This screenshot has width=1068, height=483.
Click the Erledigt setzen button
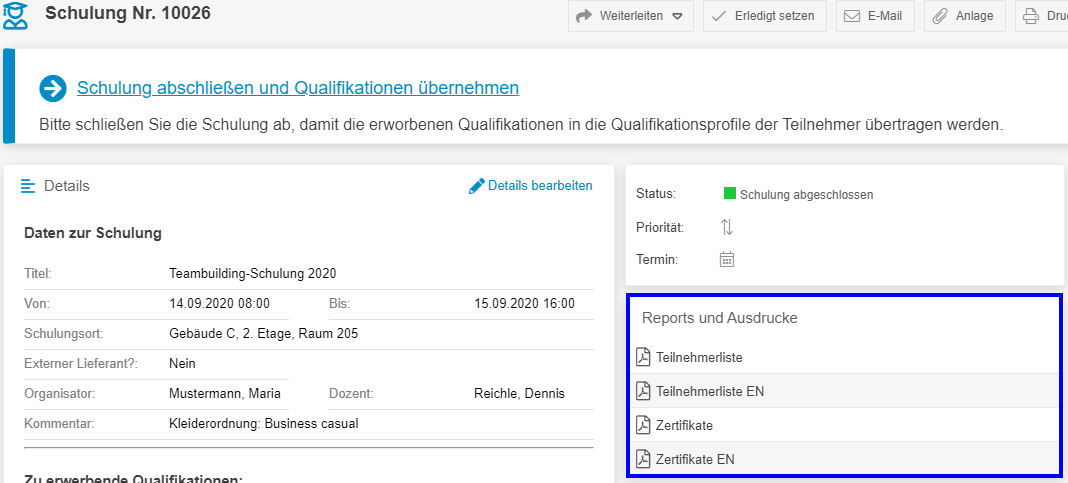(763, 16)
